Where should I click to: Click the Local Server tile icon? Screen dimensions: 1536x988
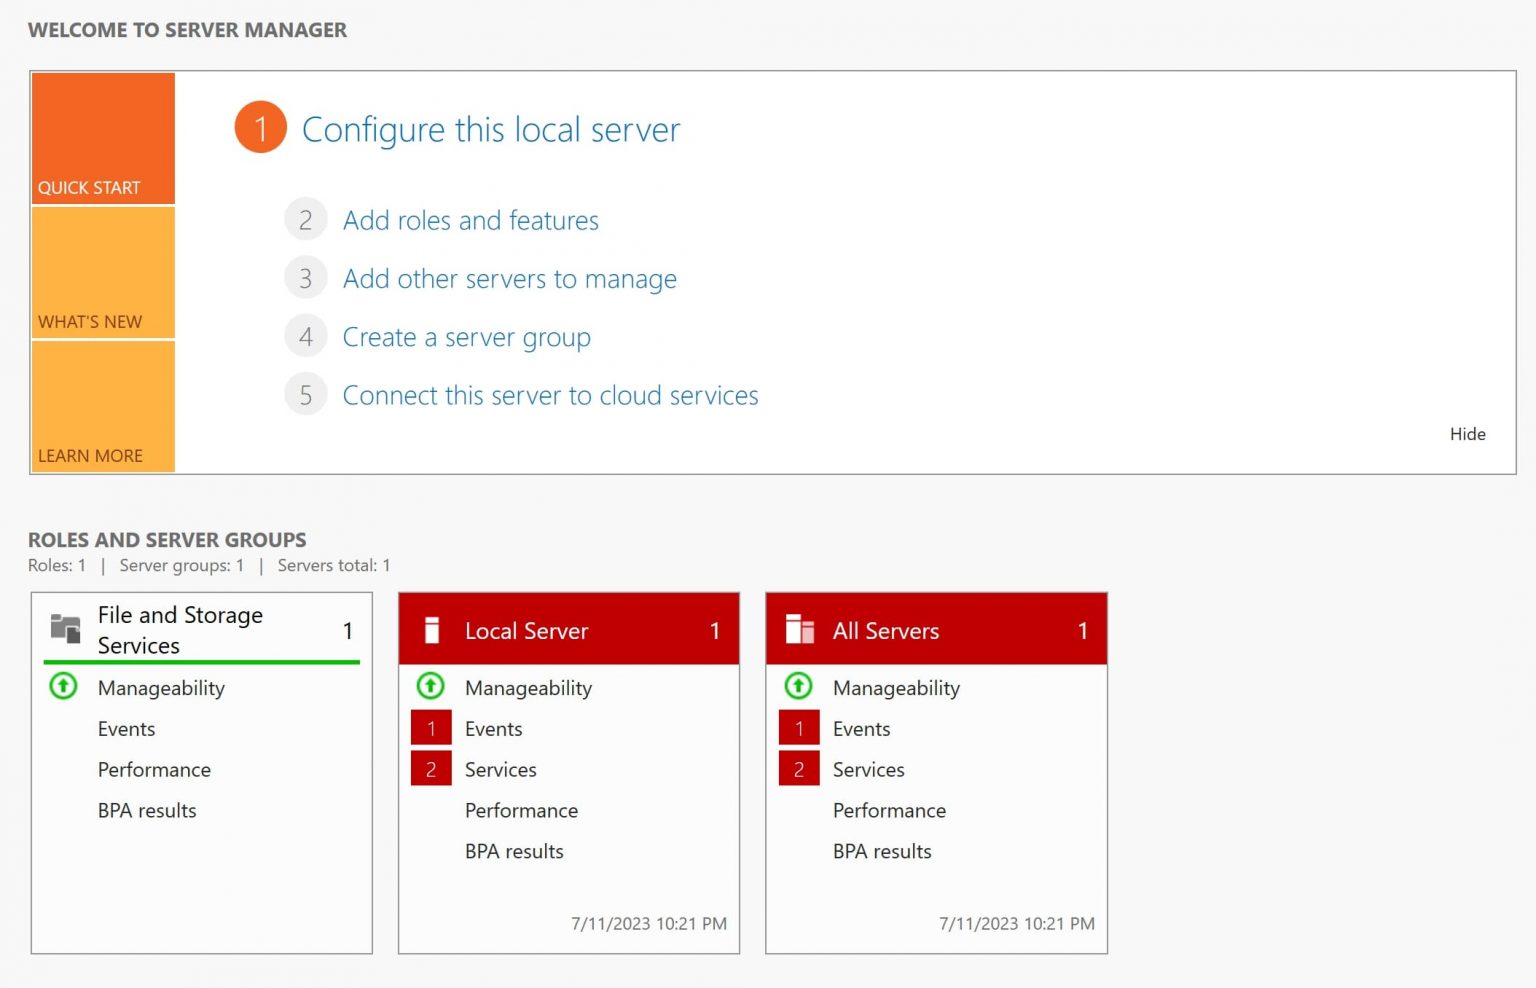(432, 630)
